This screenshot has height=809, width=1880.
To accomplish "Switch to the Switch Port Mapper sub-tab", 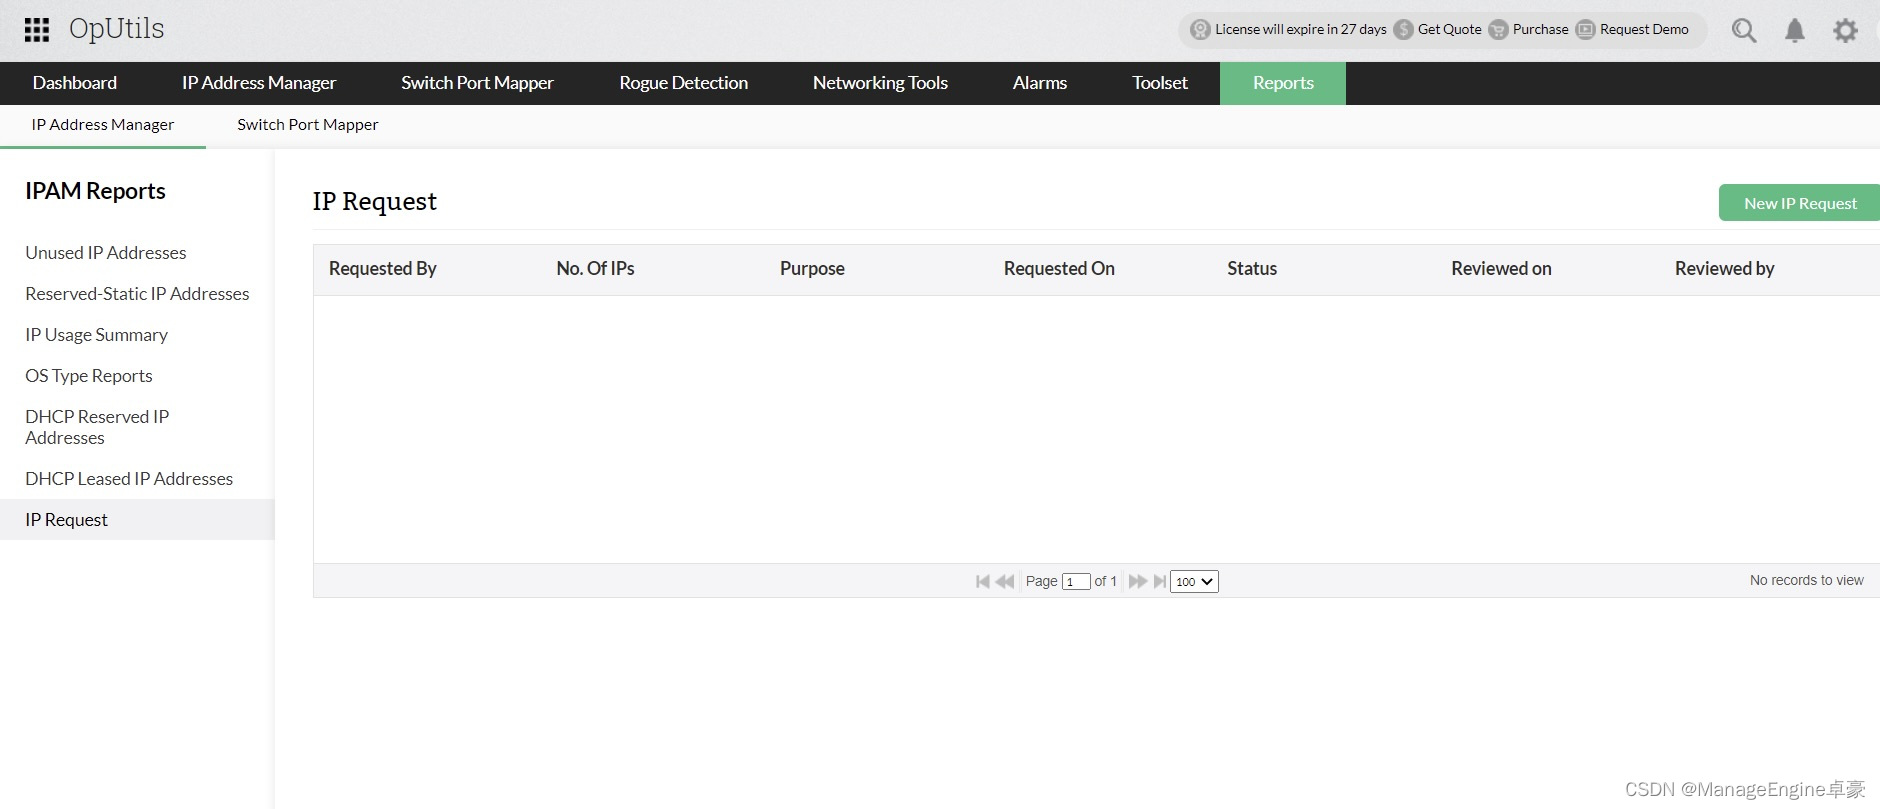I will [308, 125].
